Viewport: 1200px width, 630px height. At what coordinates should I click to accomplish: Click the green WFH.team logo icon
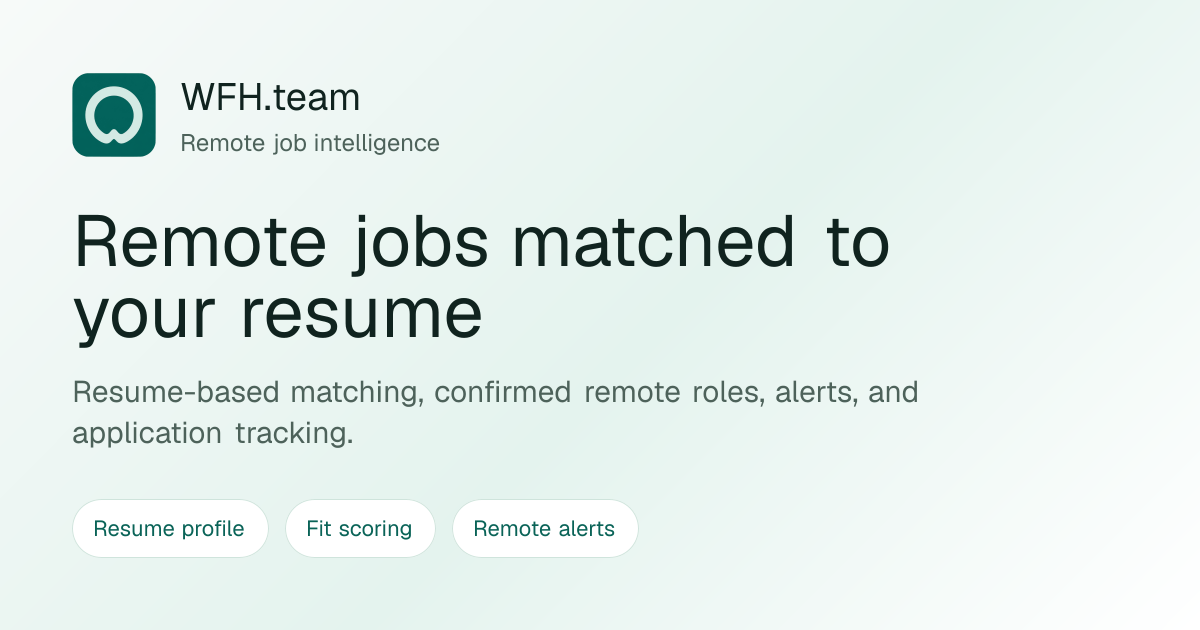coord(114,115)
